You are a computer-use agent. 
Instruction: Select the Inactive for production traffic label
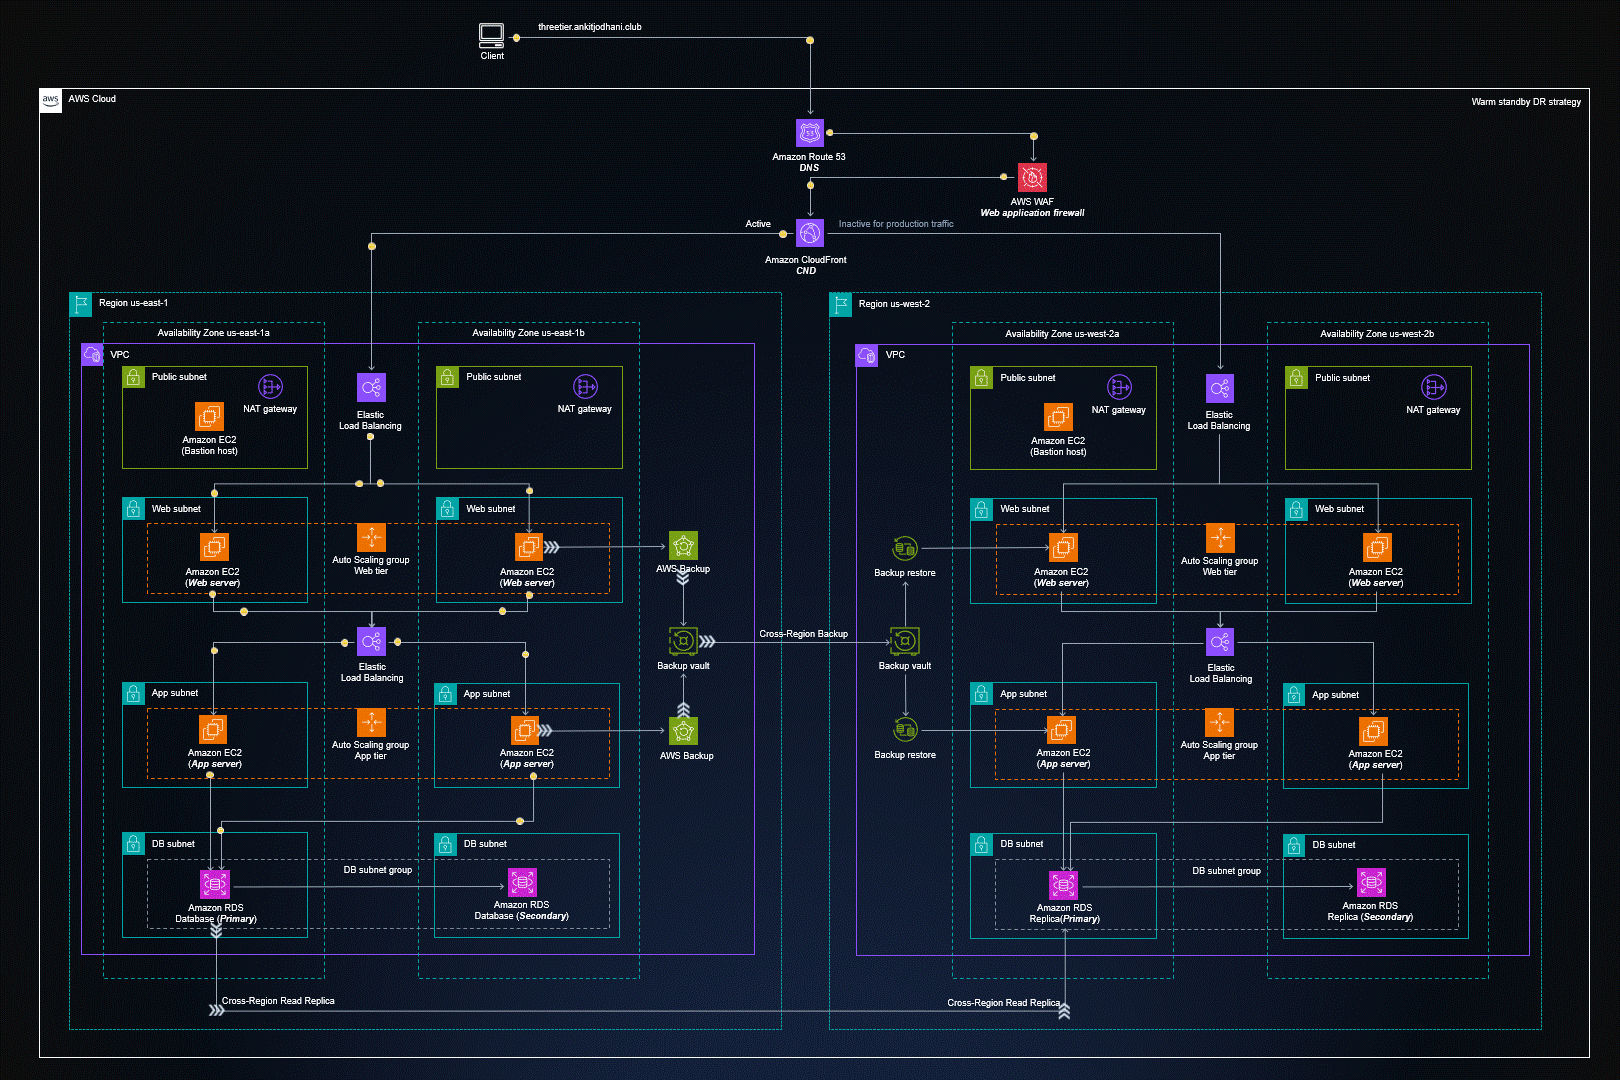[896, 224]
